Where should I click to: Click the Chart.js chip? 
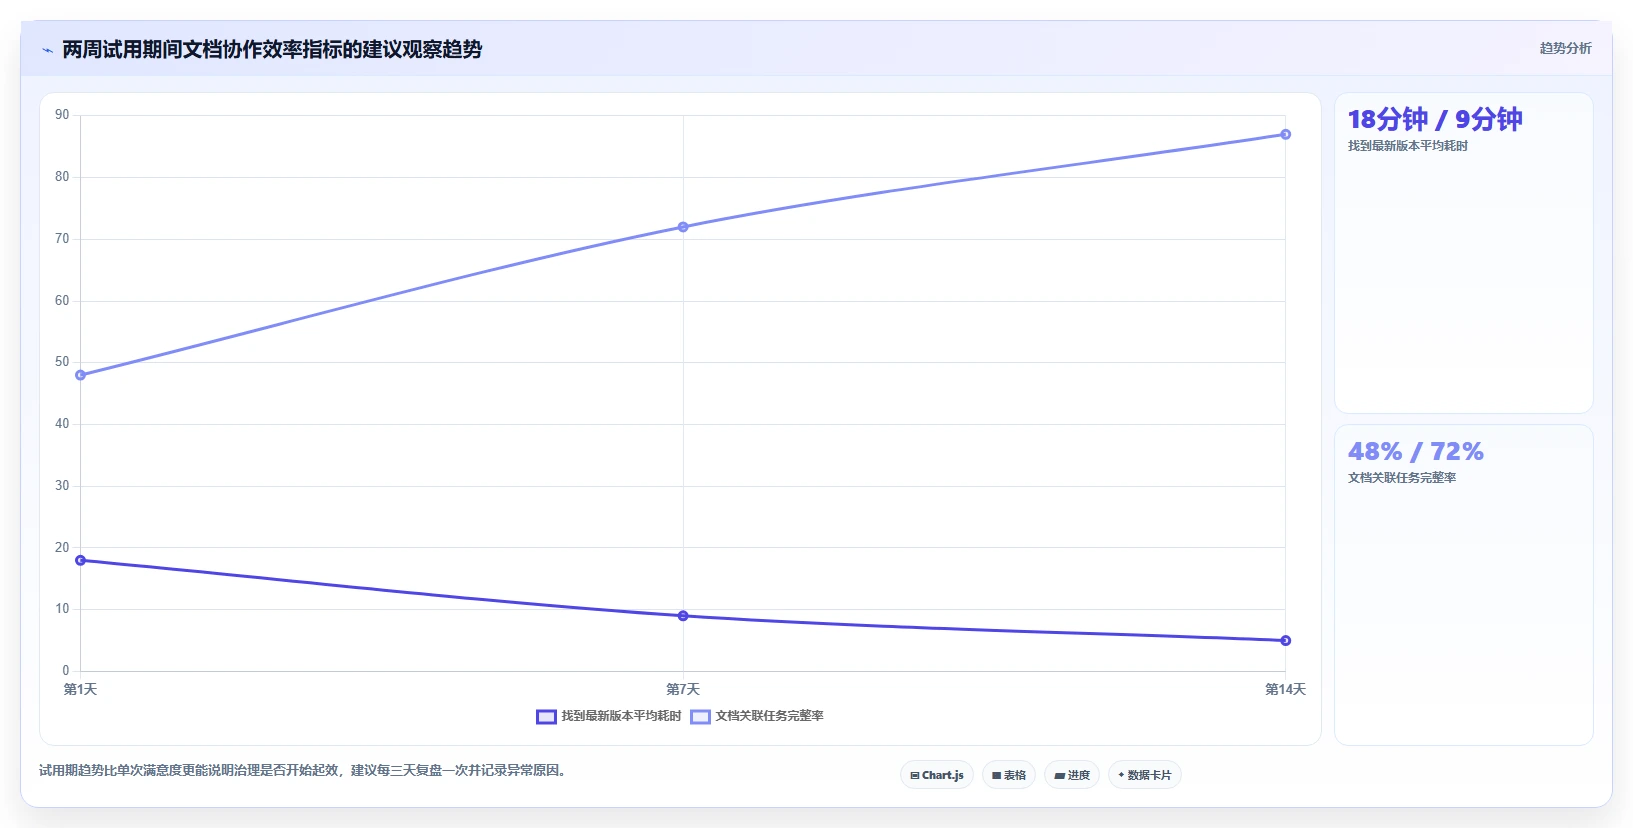click(937, 775)
